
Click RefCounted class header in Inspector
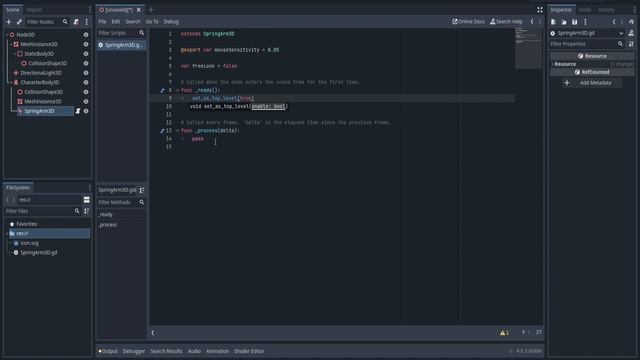pos(592,72)
